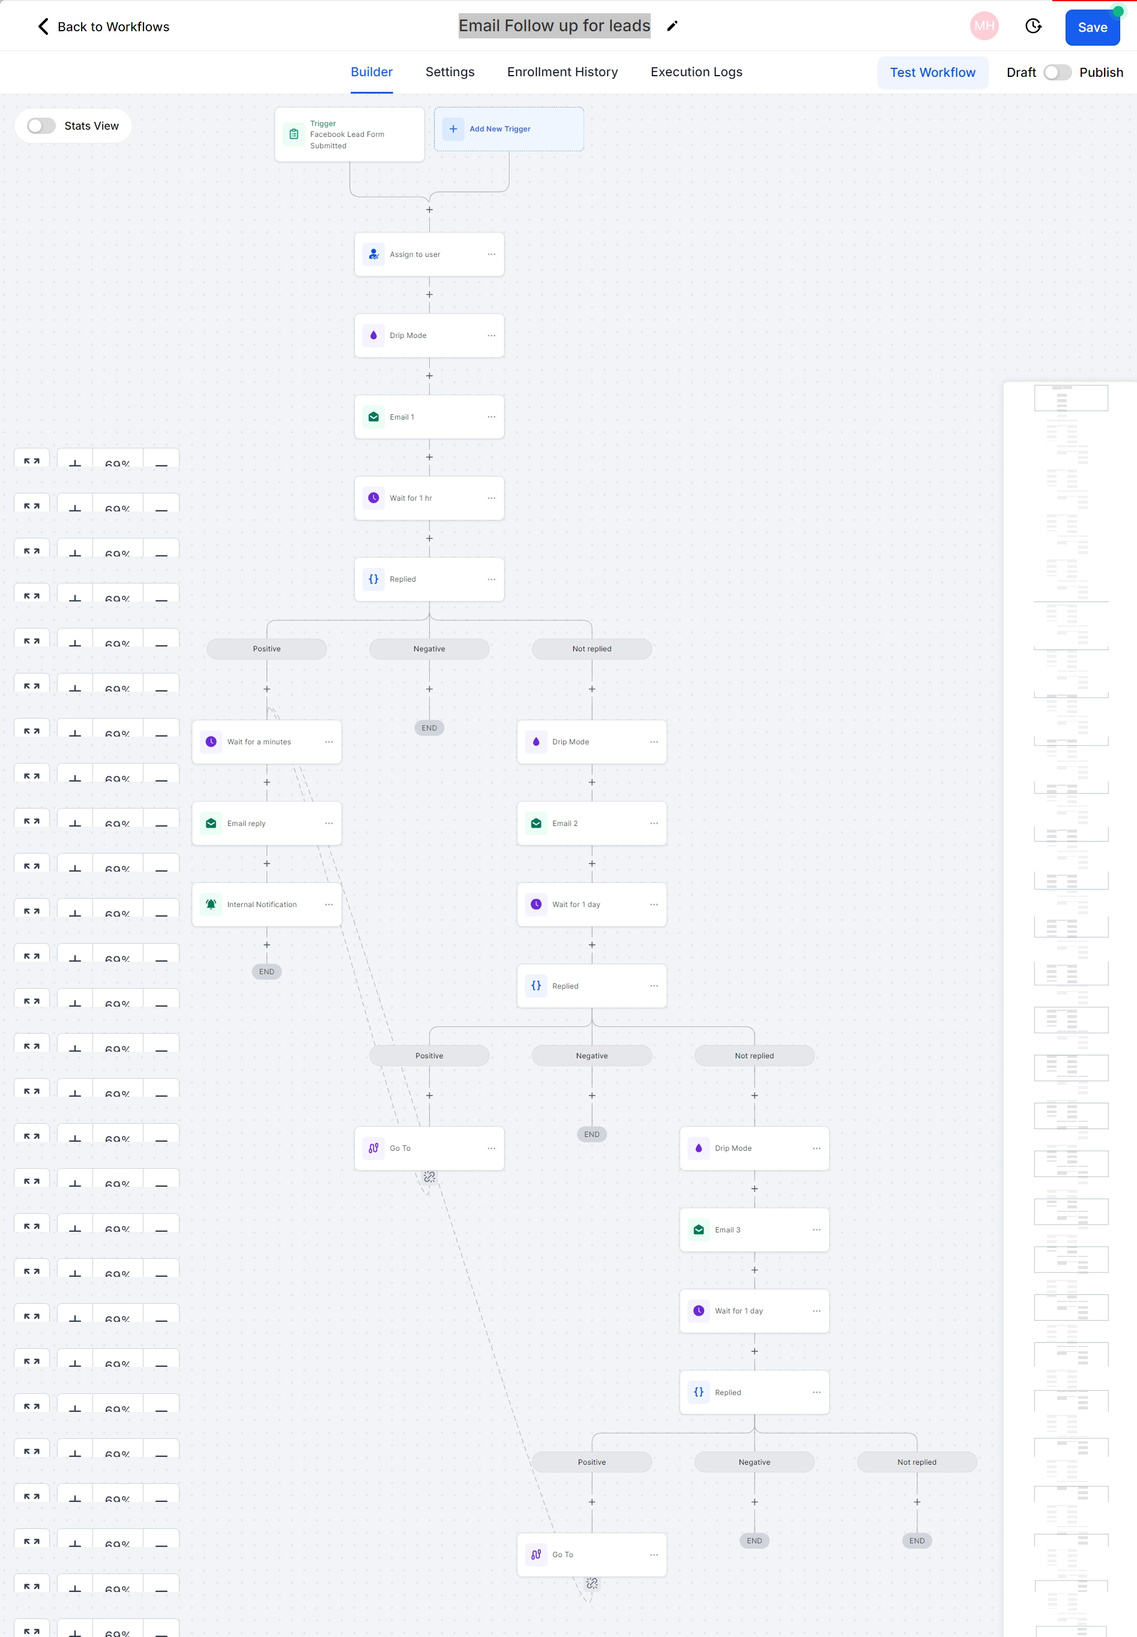Viewport: 1137px width, 1637px height.
Task: Open the Email 1 three-dot menu
Action: point(491,417)
